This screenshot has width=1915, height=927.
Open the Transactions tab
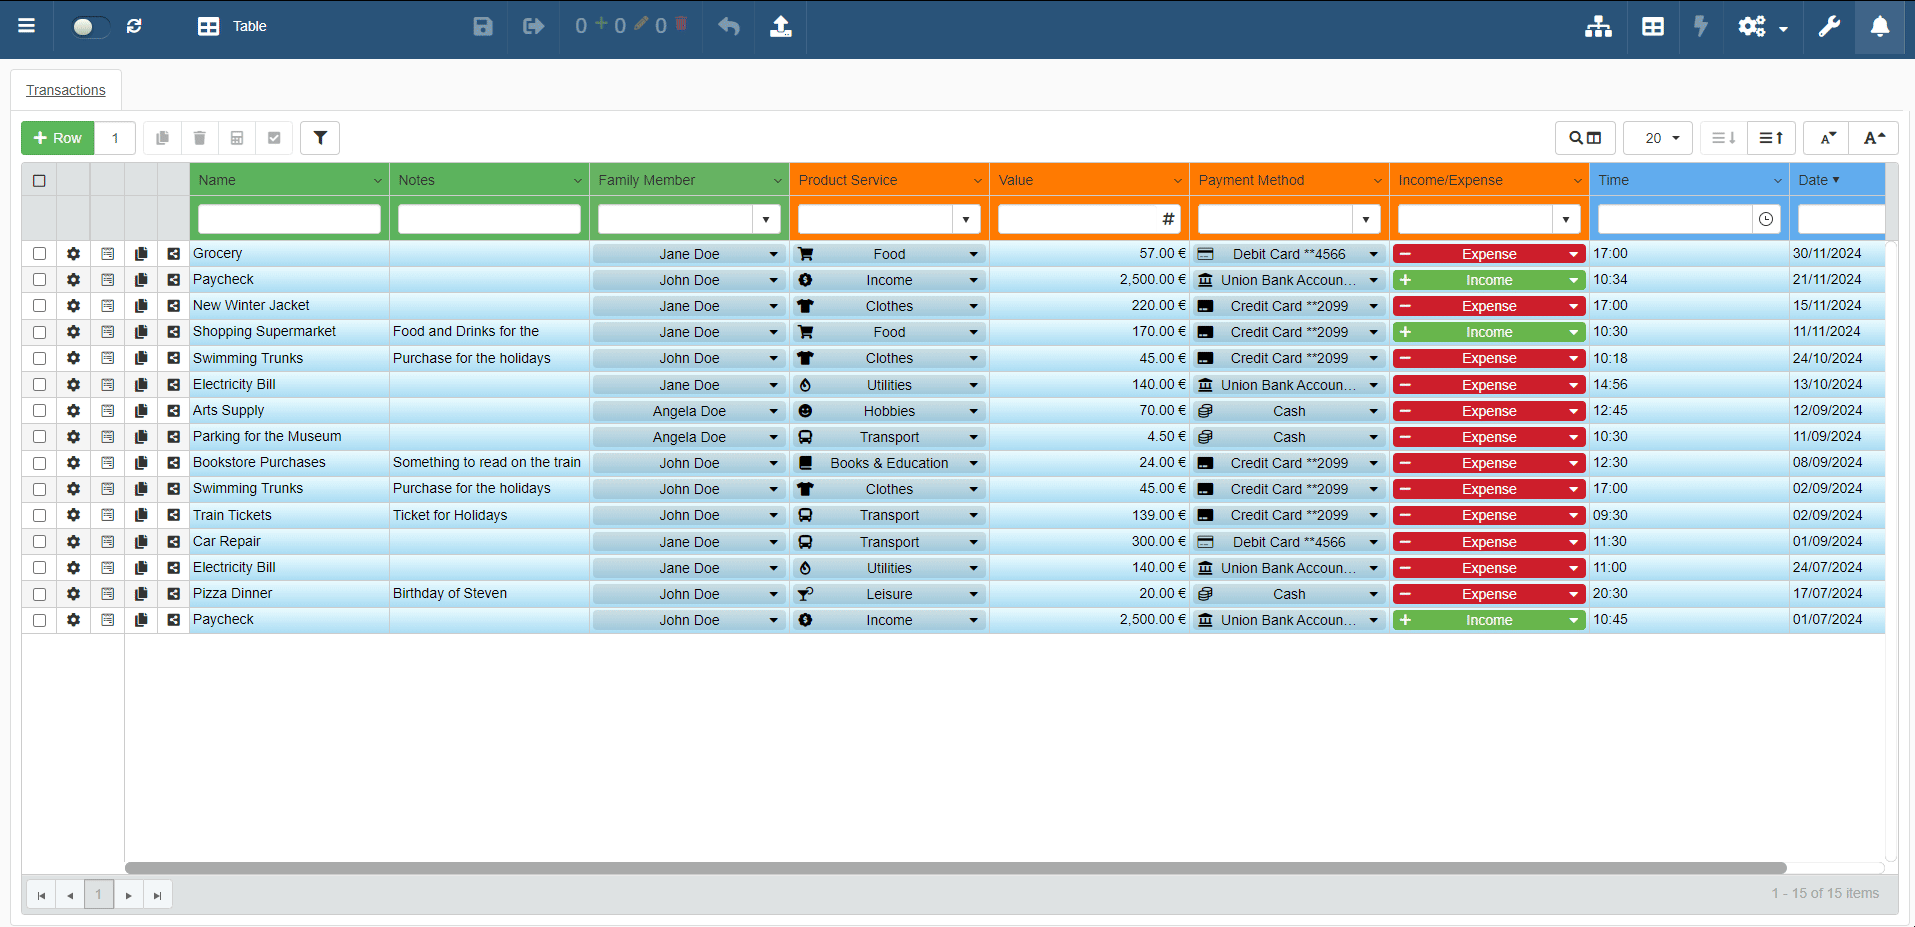click(66, 90)
